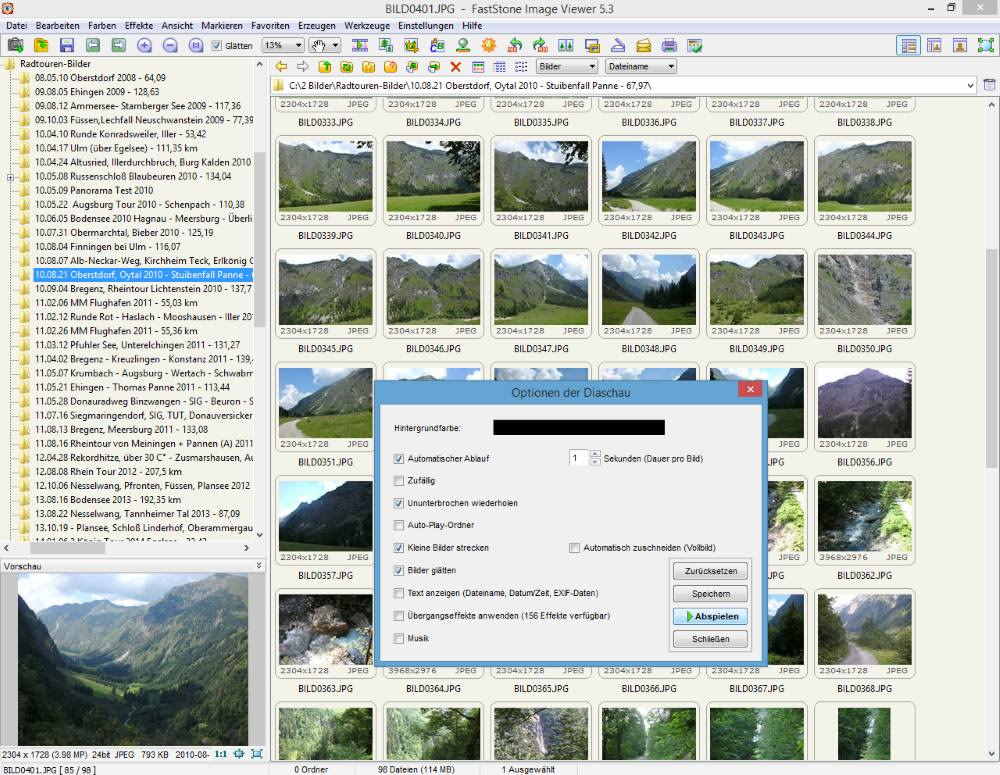Screen dimensions: 1000x775
Task: Click the rotate left icon
Action: 514,45
